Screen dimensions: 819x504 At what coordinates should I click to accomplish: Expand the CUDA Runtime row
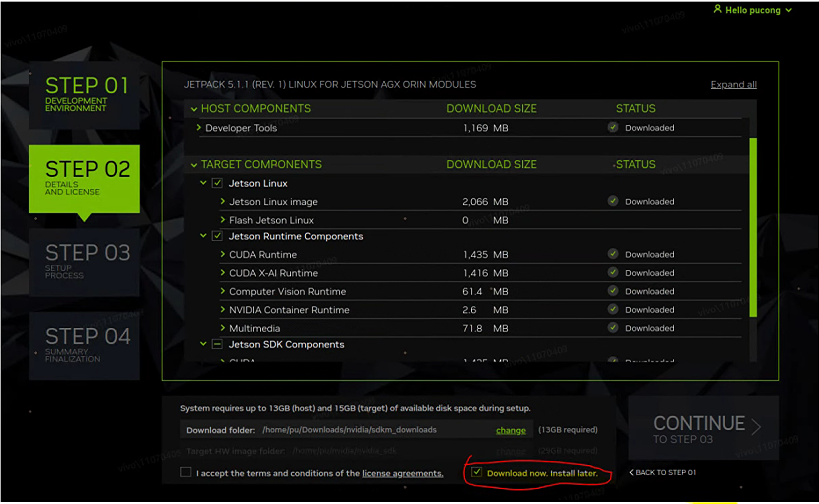click(223, 254)
